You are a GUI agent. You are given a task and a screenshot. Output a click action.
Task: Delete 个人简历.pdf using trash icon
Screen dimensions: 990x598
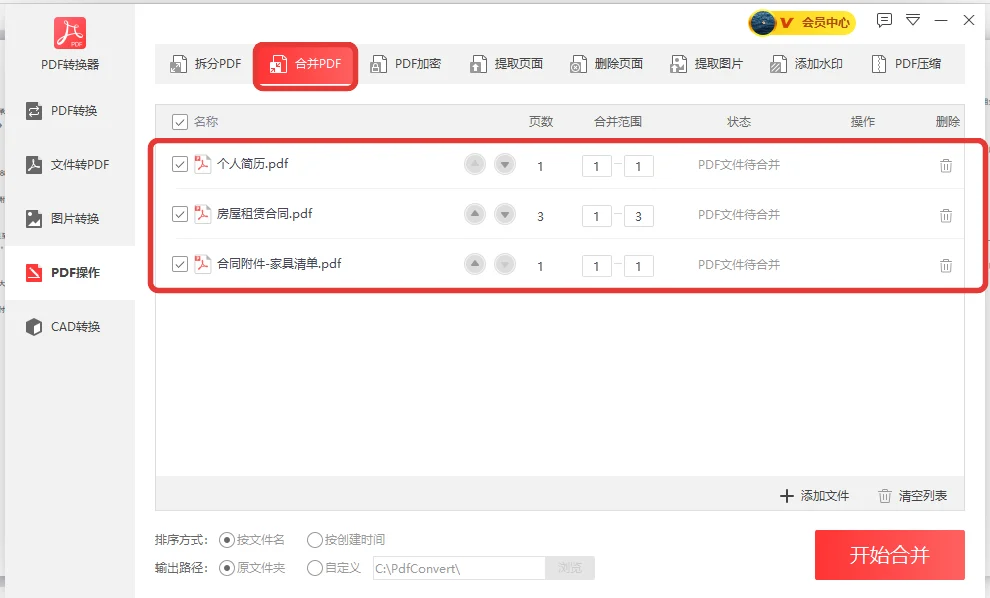coord(946,166)
